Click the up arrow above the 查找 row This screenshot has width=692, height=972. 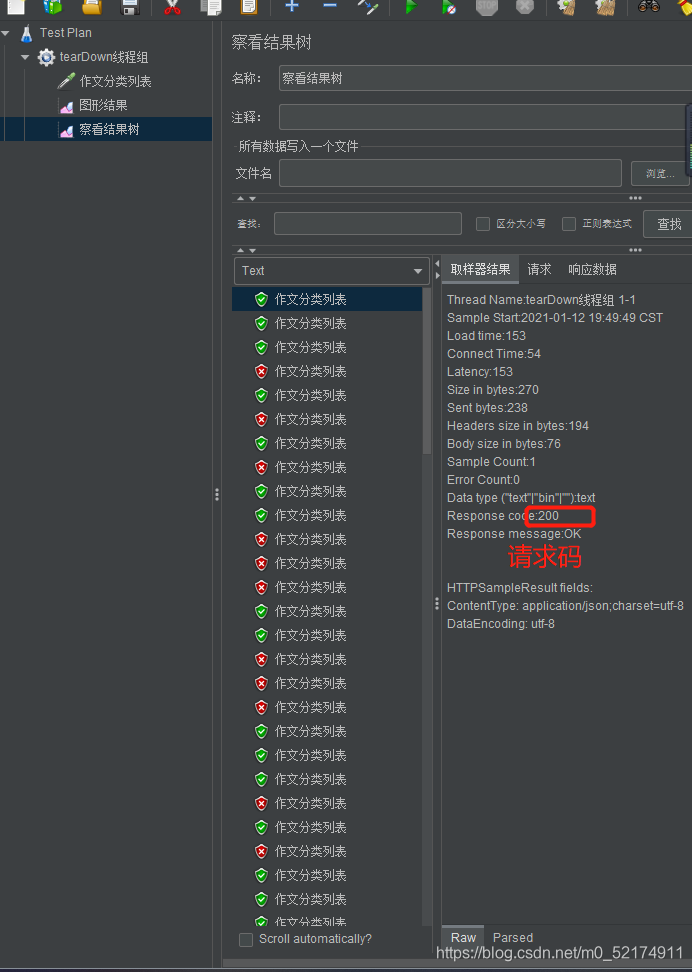(x=241, y=198)
